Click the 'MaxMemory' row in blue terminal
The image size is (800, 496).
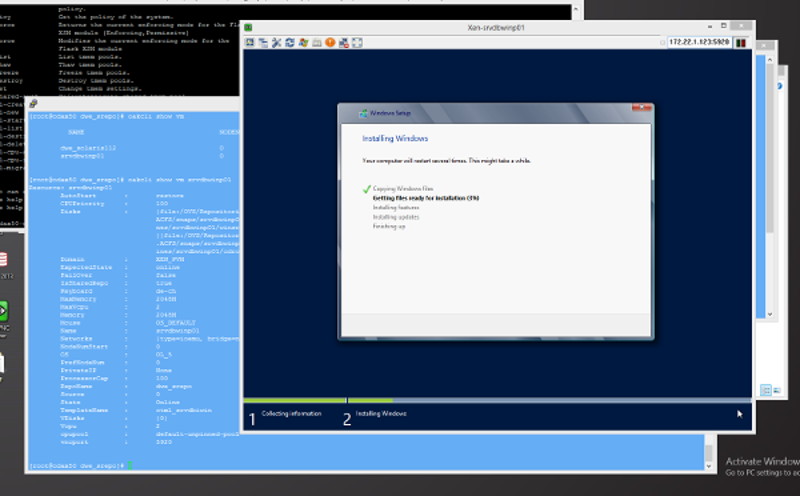click(x=118, y=299)
